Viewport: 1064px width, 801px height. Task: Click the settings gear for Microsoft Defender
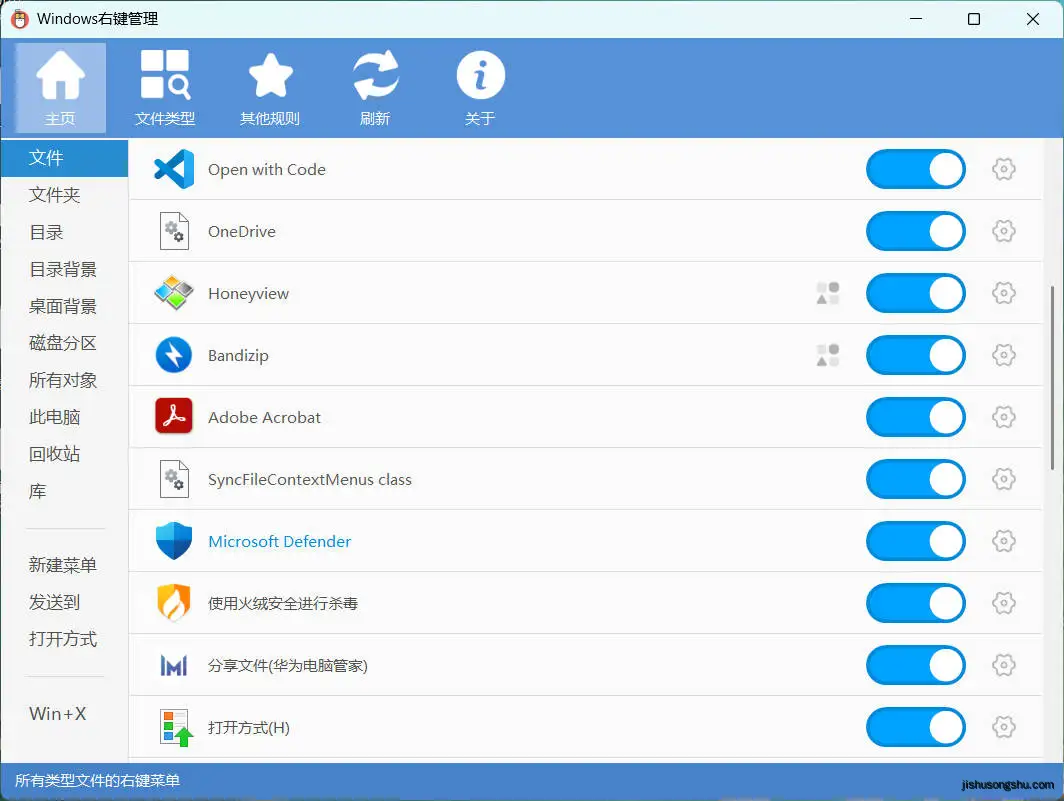tap(1004, 541)
